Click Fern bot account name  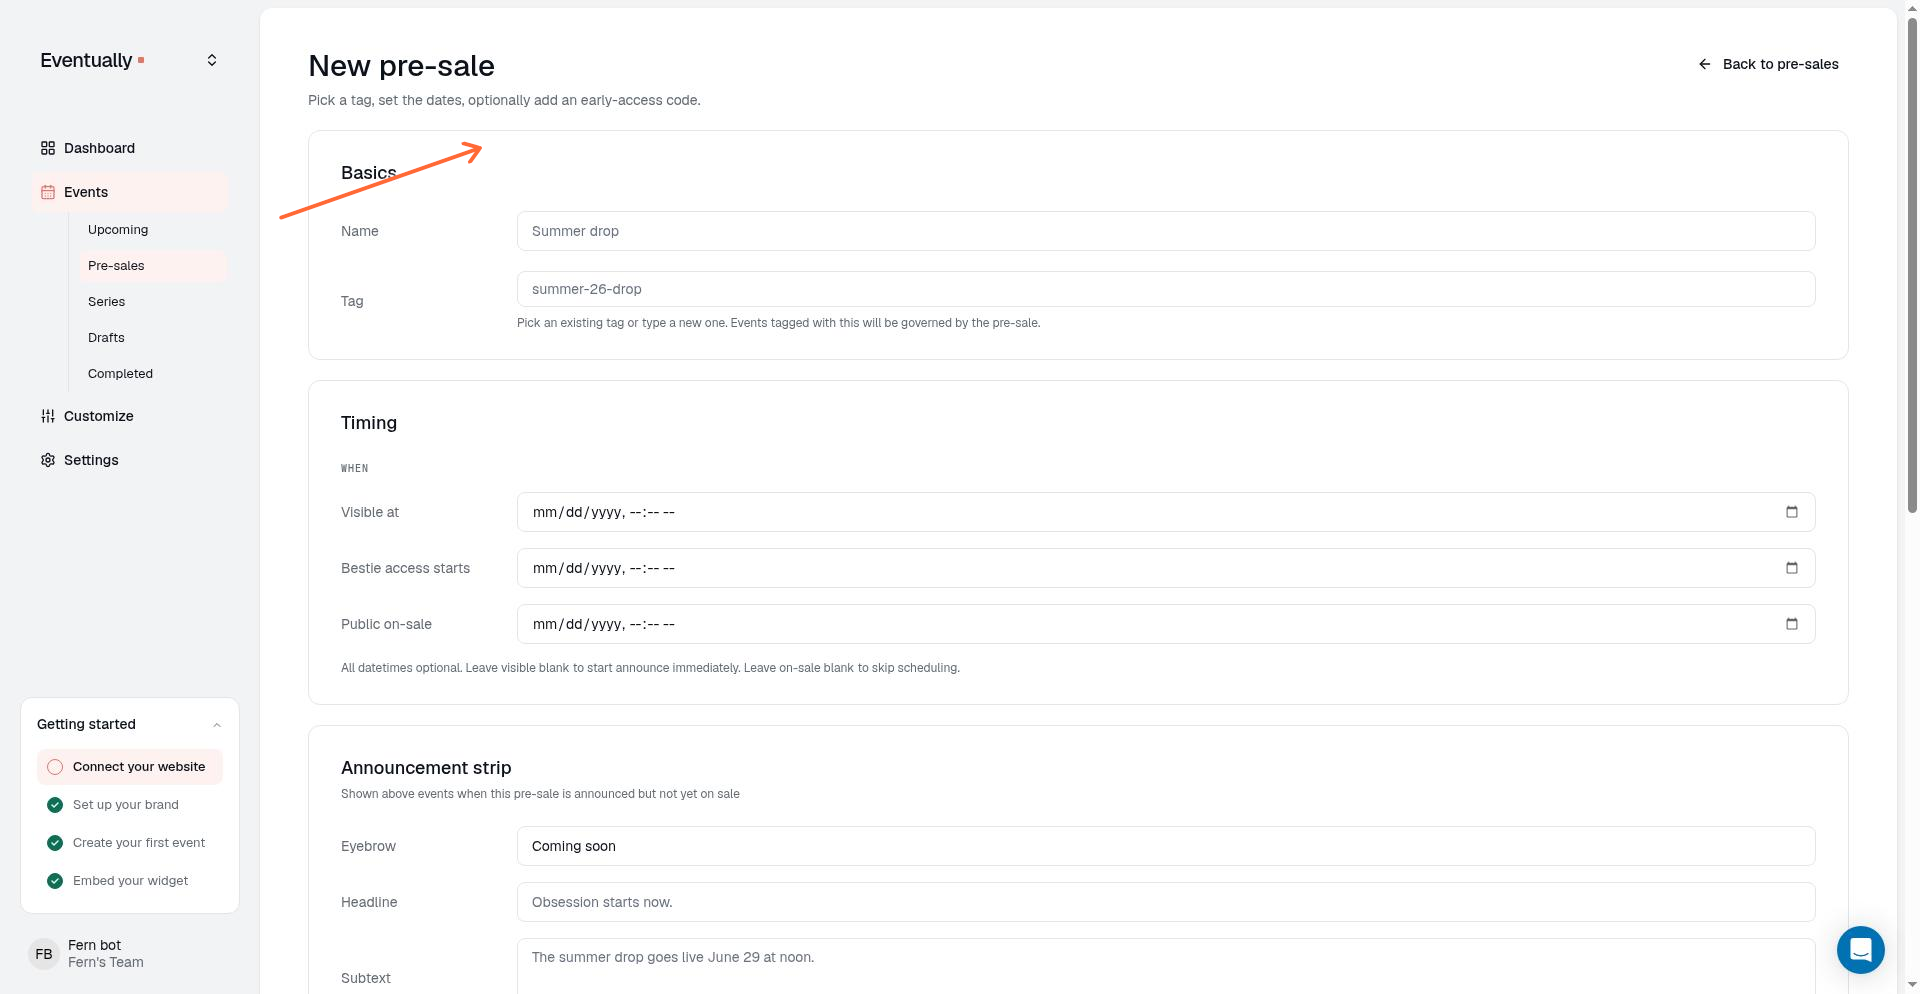[x=94, y=945]
